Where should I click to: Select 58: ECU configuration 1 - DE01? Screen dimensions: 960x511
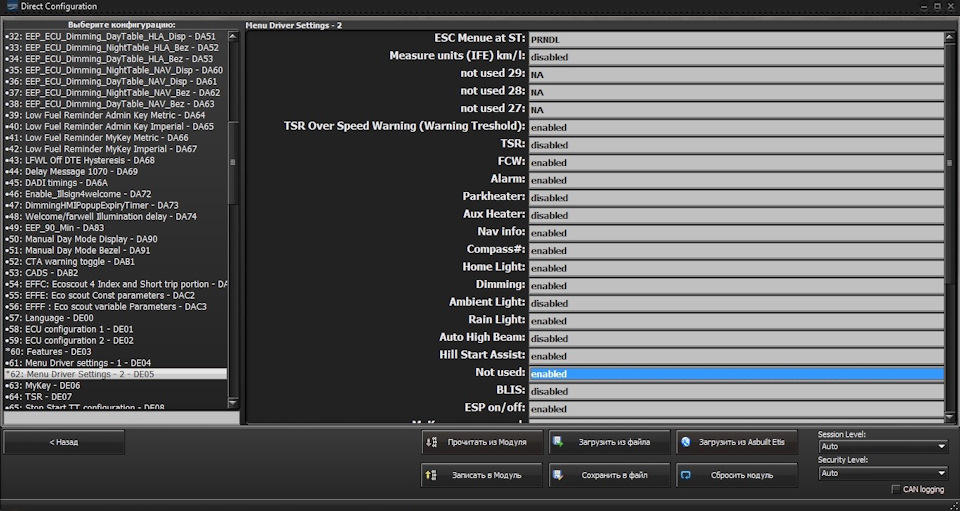pos(115,329)
